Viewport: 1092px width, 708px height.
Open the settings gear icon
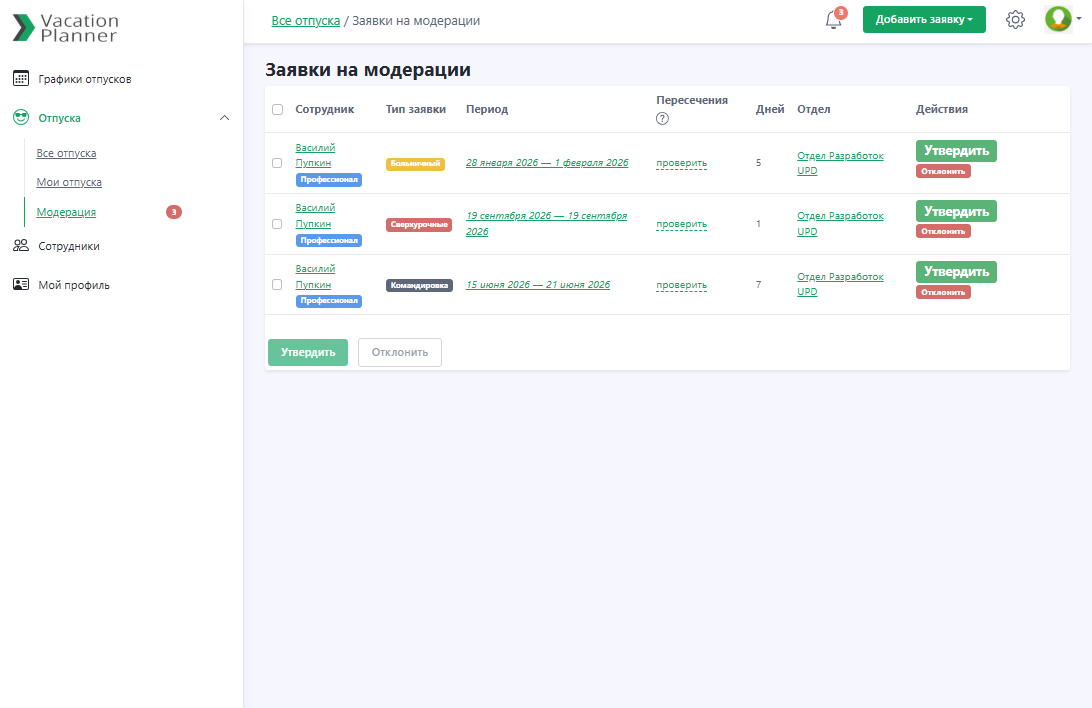tap(1015, 20)
